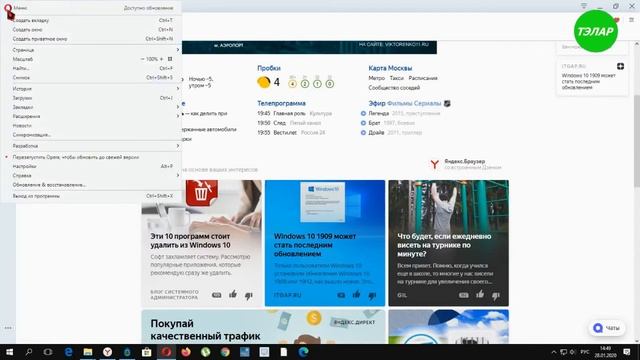This screenshot has height=360, width=640.
Task: Open 'Телепрограмма' heading link
Action: click(281, 103)
